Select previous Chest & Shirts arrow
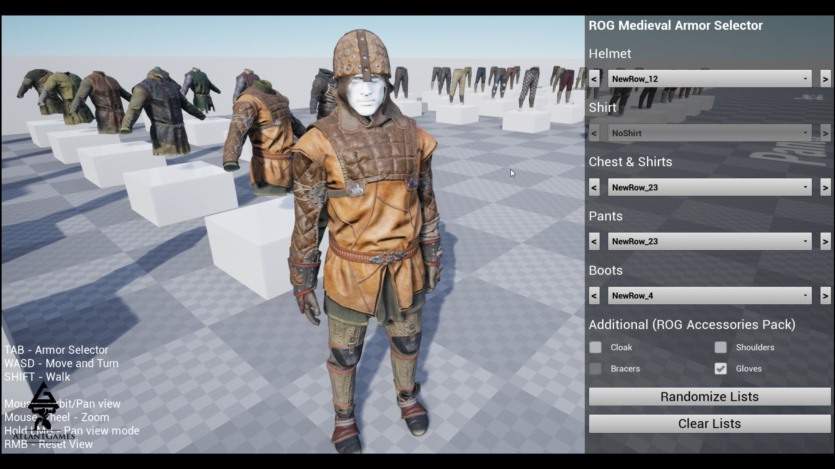This screenshot has height=469, width=835. pos(594,187)
